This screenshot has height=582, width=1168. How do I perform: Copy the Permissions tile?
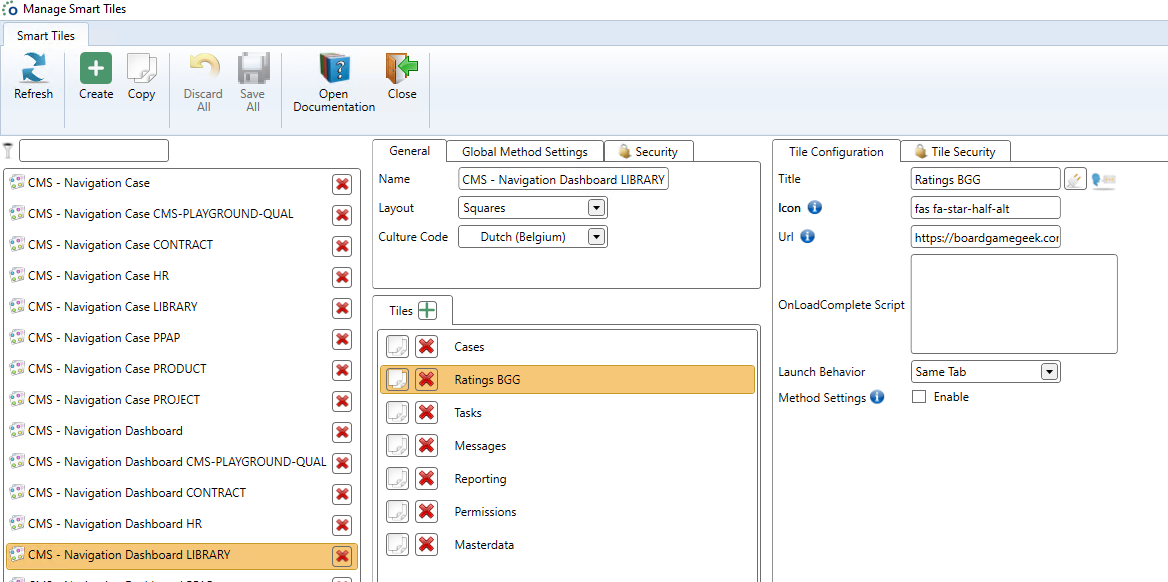tap(398, 512)
